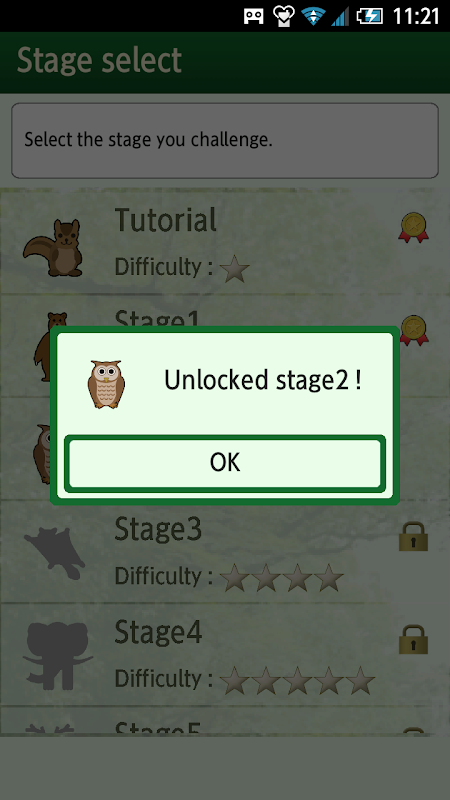This screenshot has height=800, width=450.
Task: Tap the Wi-Fi status bar icon
Action: coord(313,16)
